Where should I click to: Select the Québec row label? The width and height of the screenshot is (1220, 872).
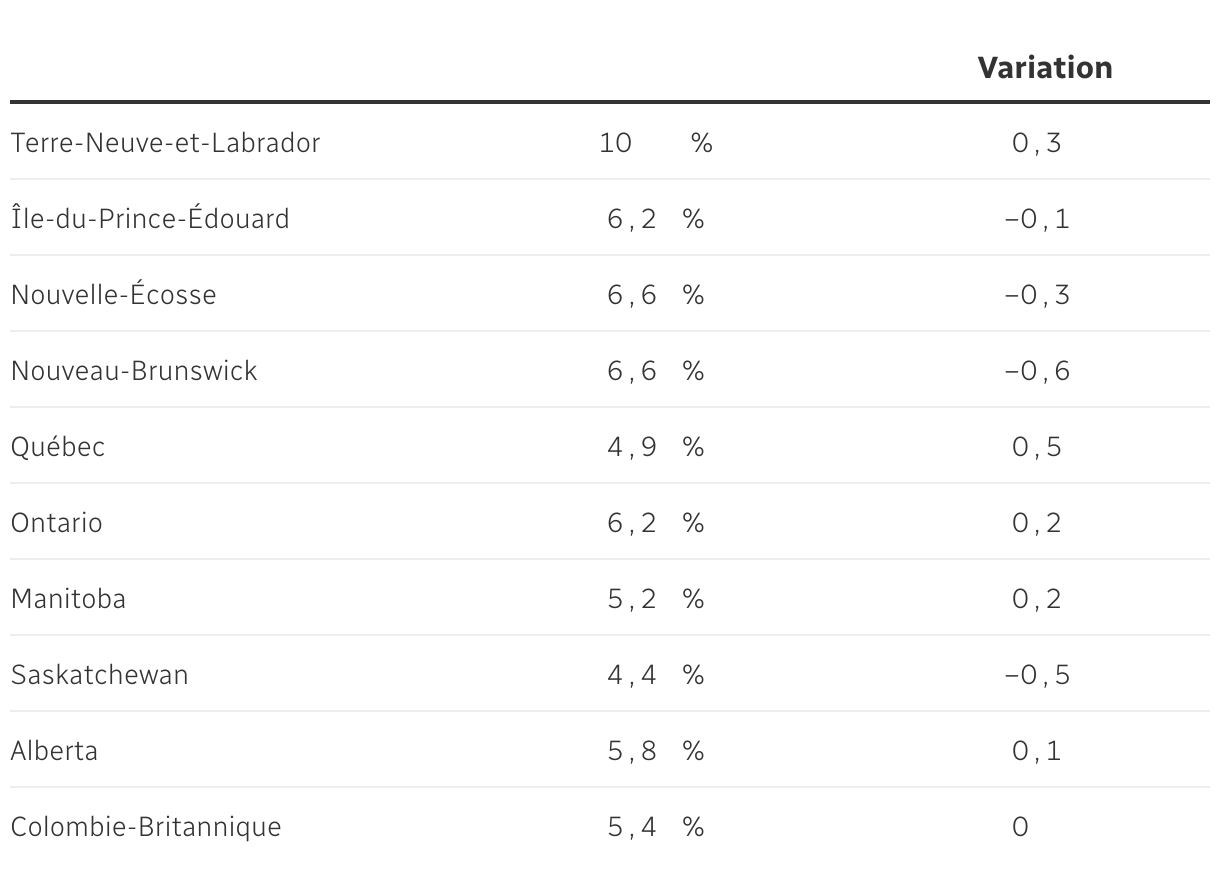pyautogui.click(x=58, y=447)
